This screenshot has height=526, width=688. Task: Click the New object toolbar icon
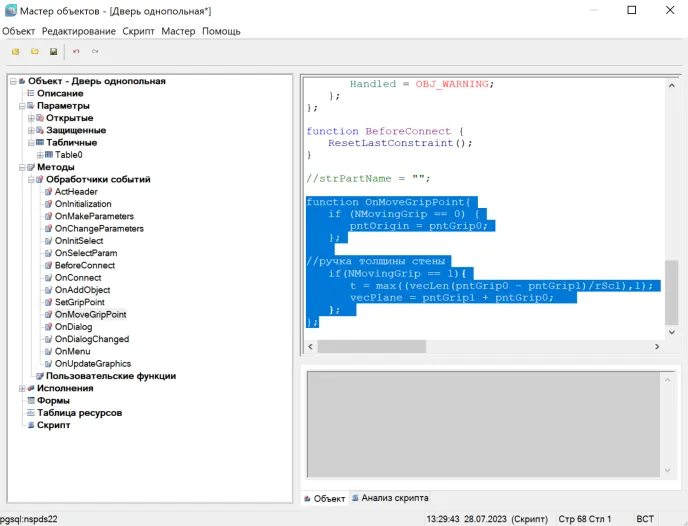(15, 51)
